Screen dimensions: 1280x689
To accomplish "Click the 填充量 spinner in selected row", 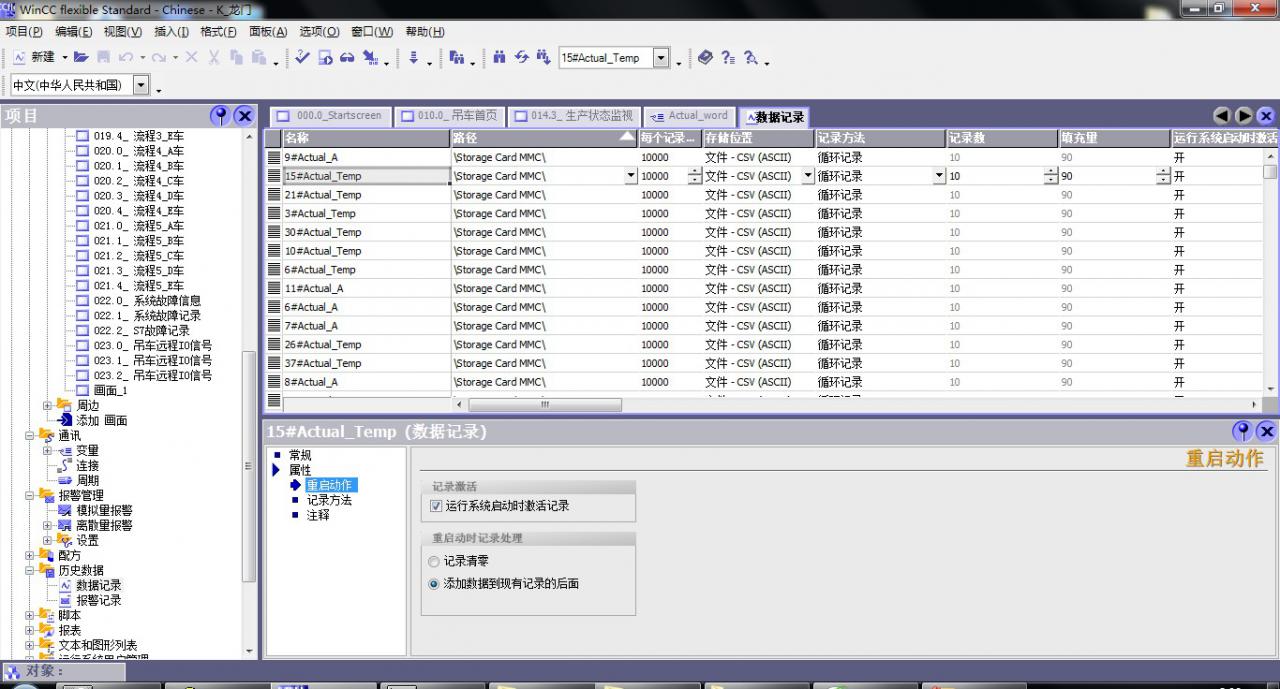I will click(x=1163, y=176).
